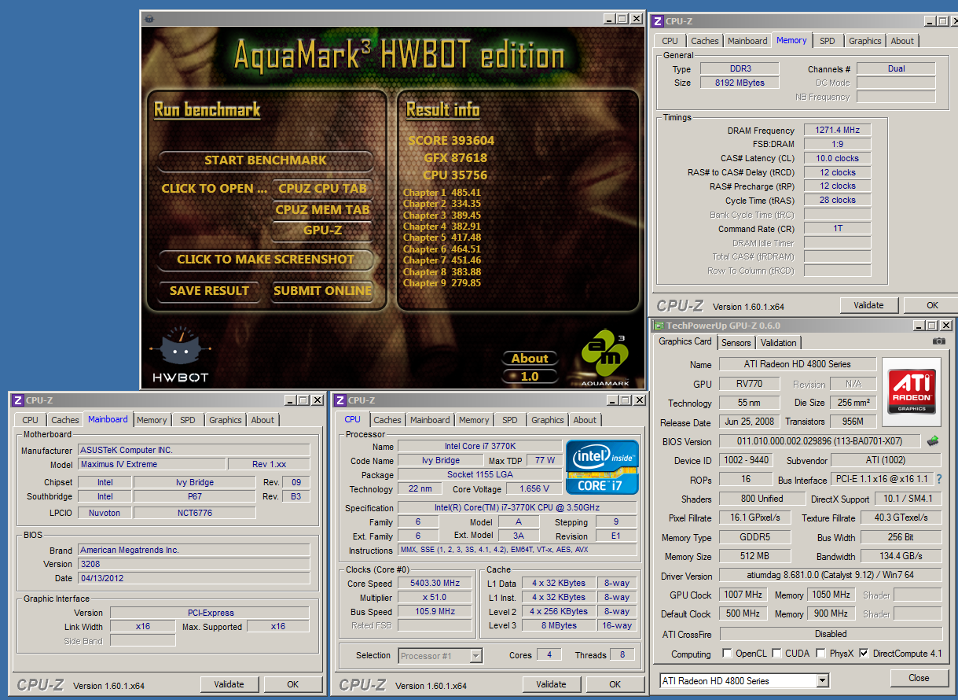Click the GPU-Z title bar icon
Screen dimensions: 958x700
coord(659,326)
